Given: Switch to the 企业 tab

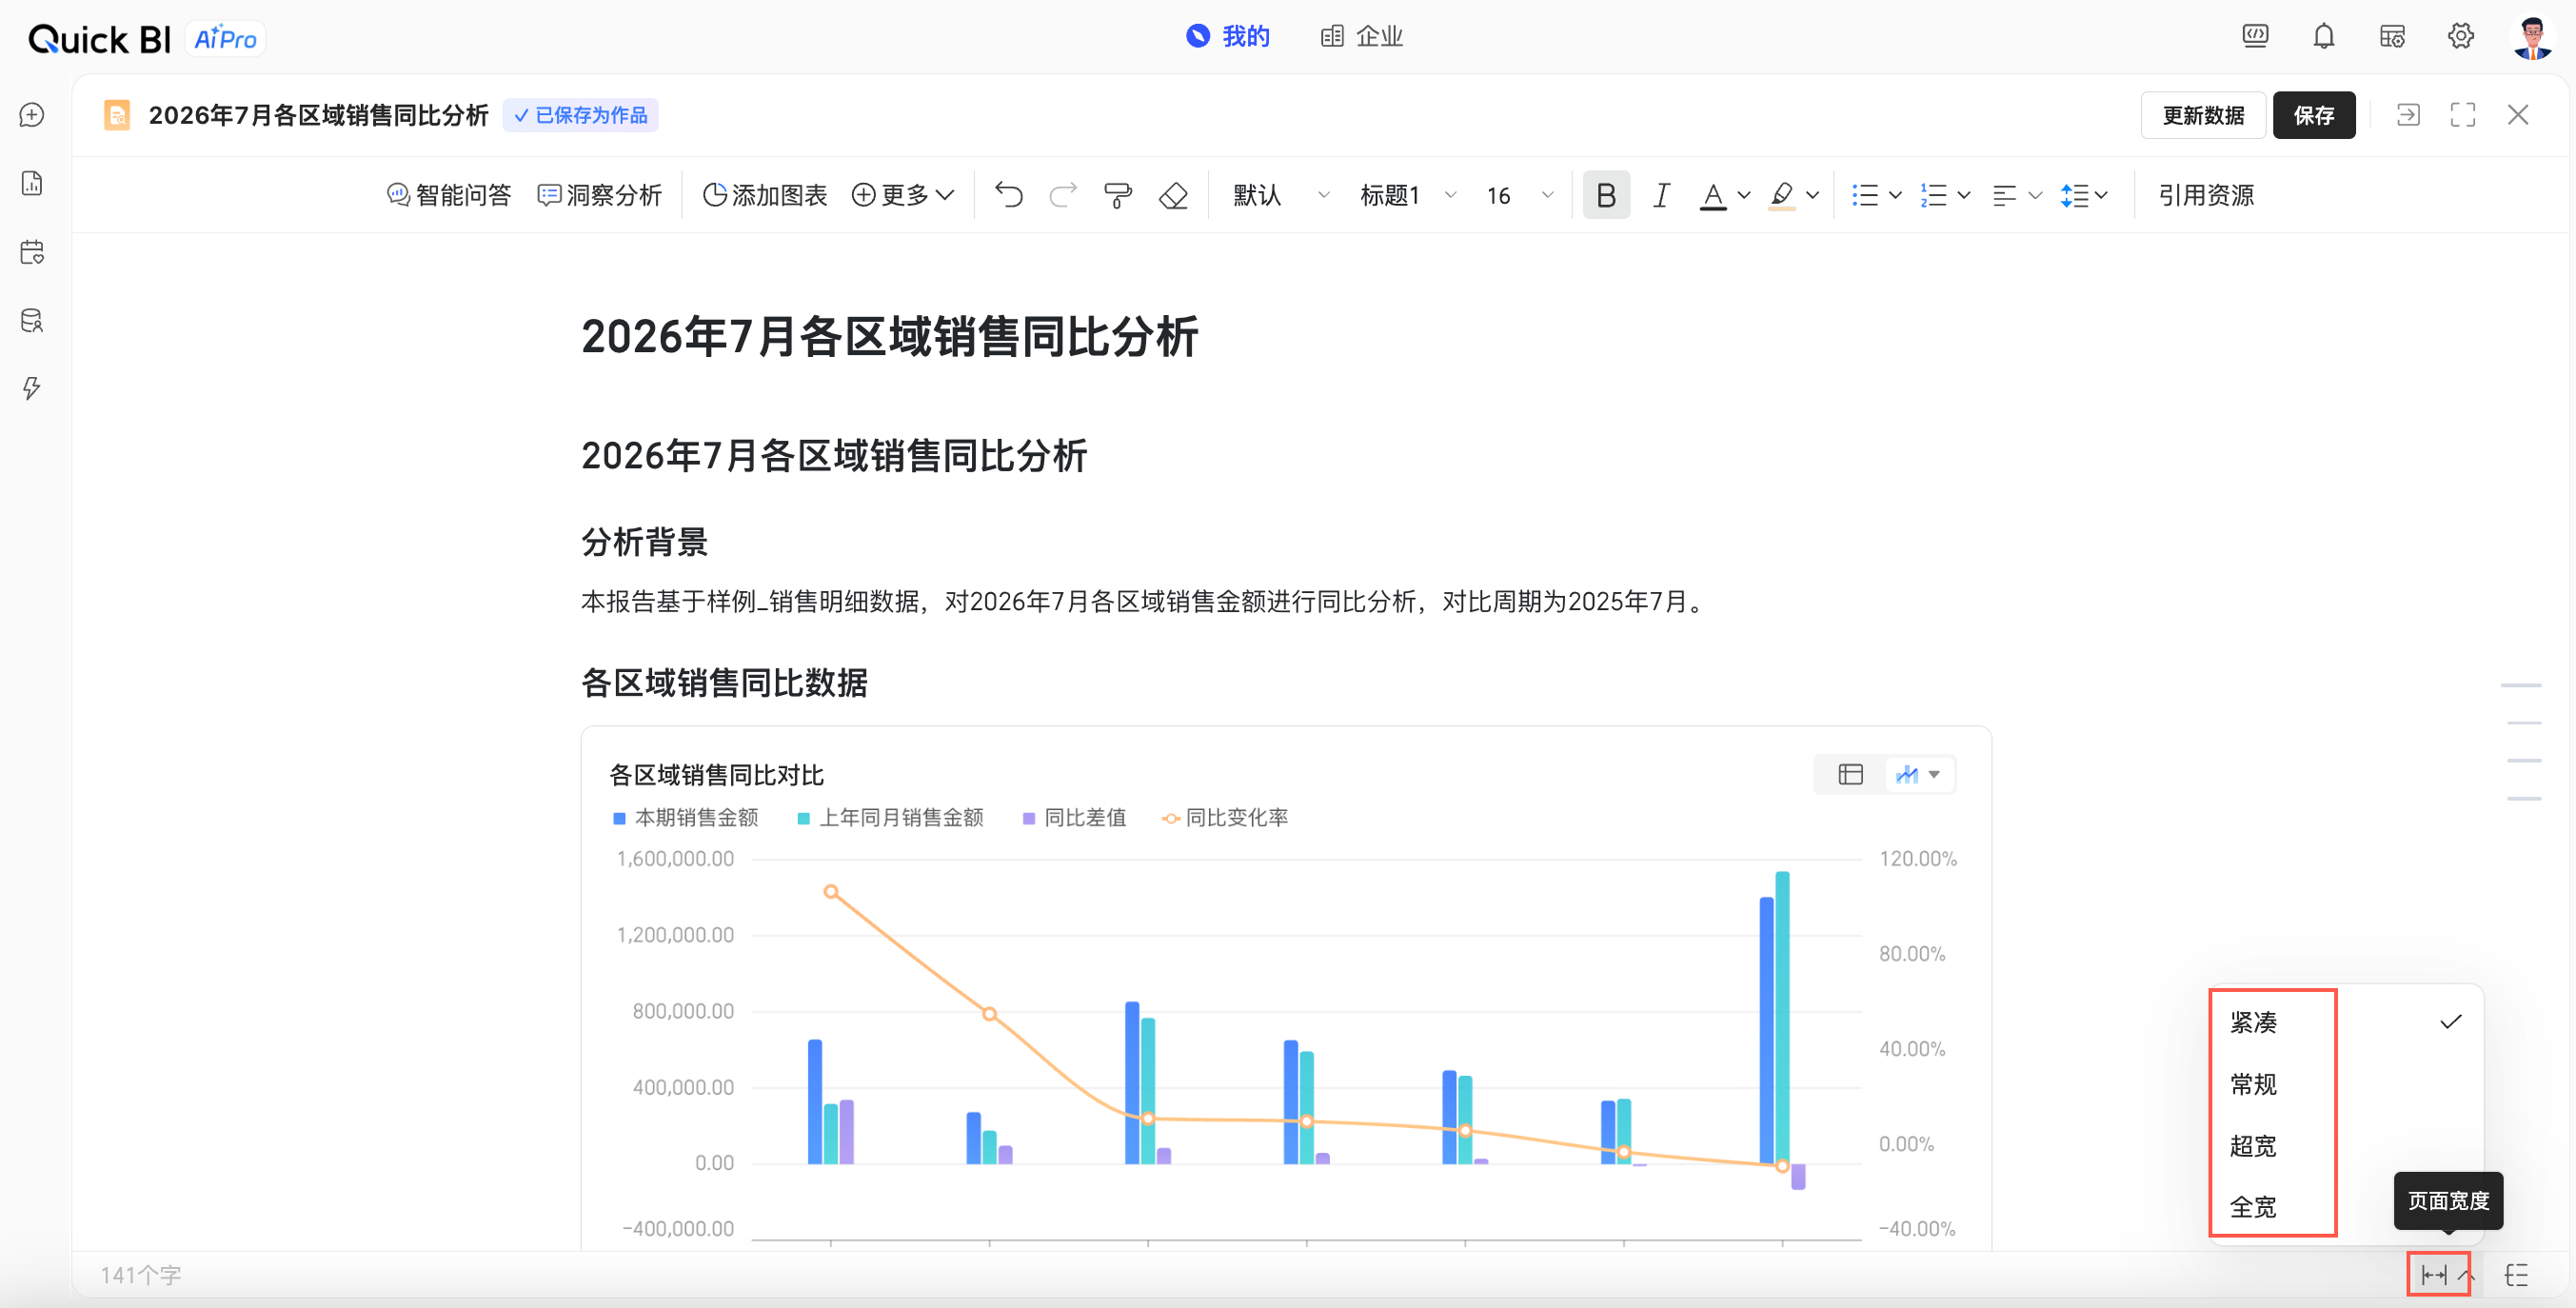Looking at the screenshot, I should coord(1362,37).
